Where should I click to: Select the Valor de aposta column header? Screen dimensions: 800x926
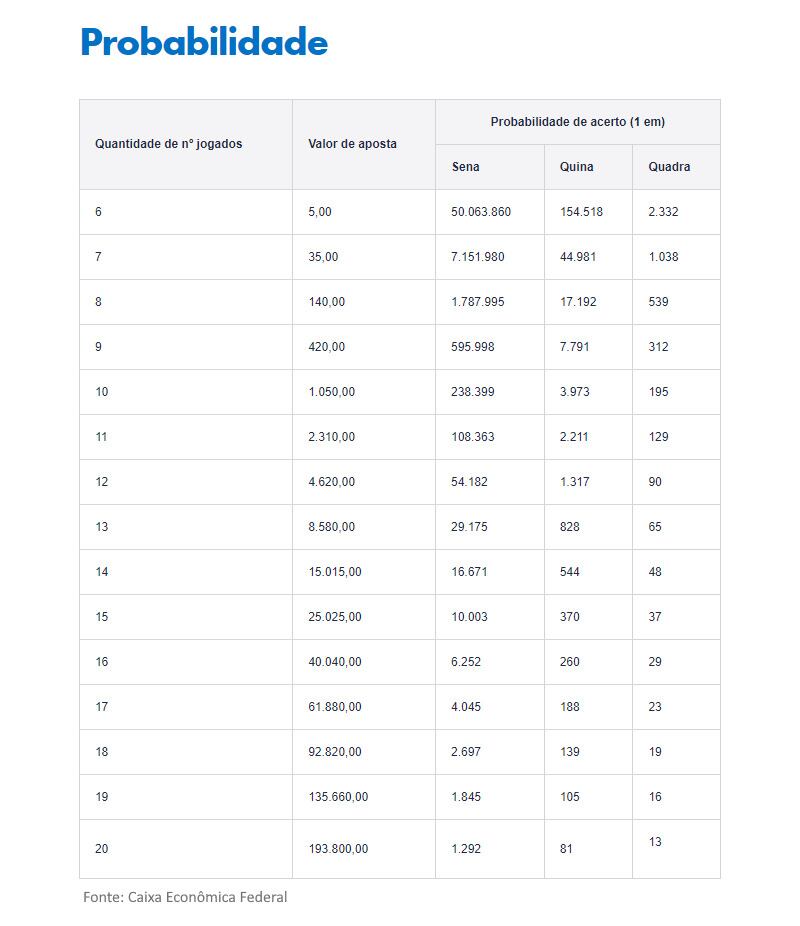[352, 144]
